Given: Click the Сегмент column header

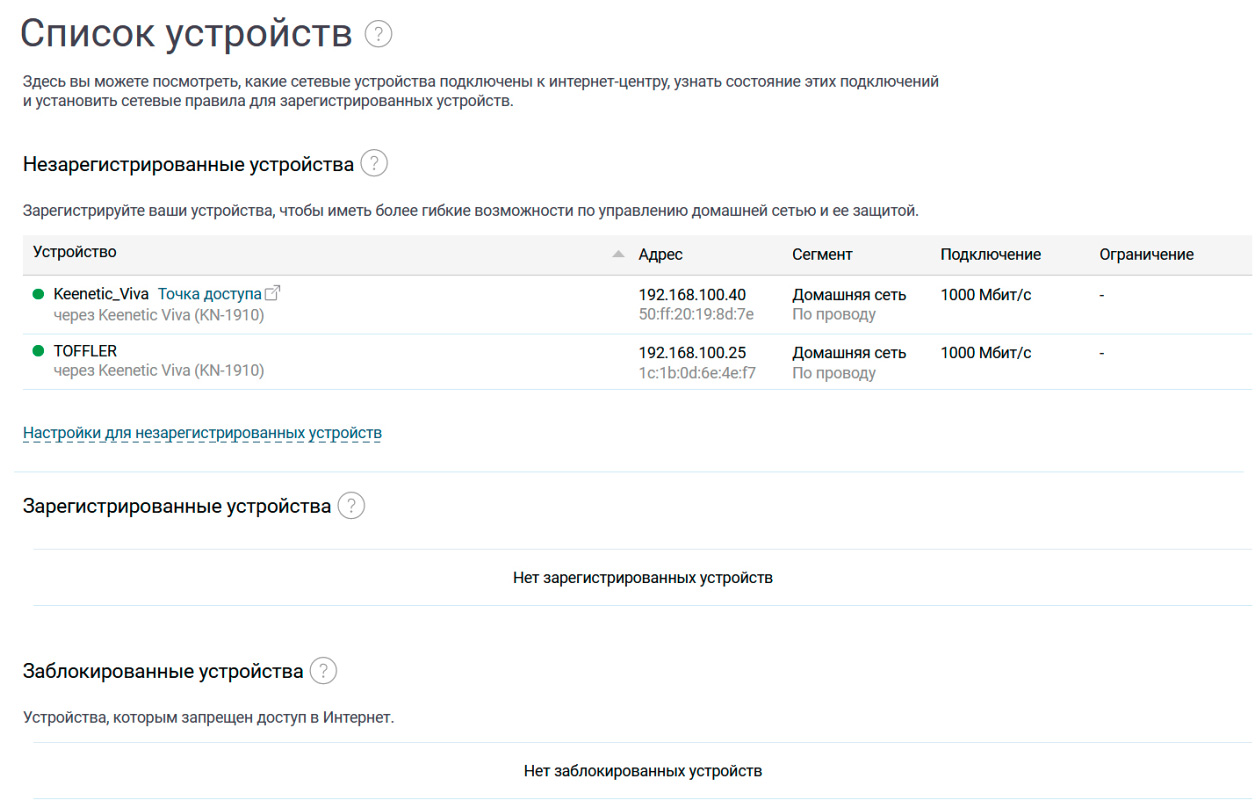Looking at the screenshot, I should [822, 255].
